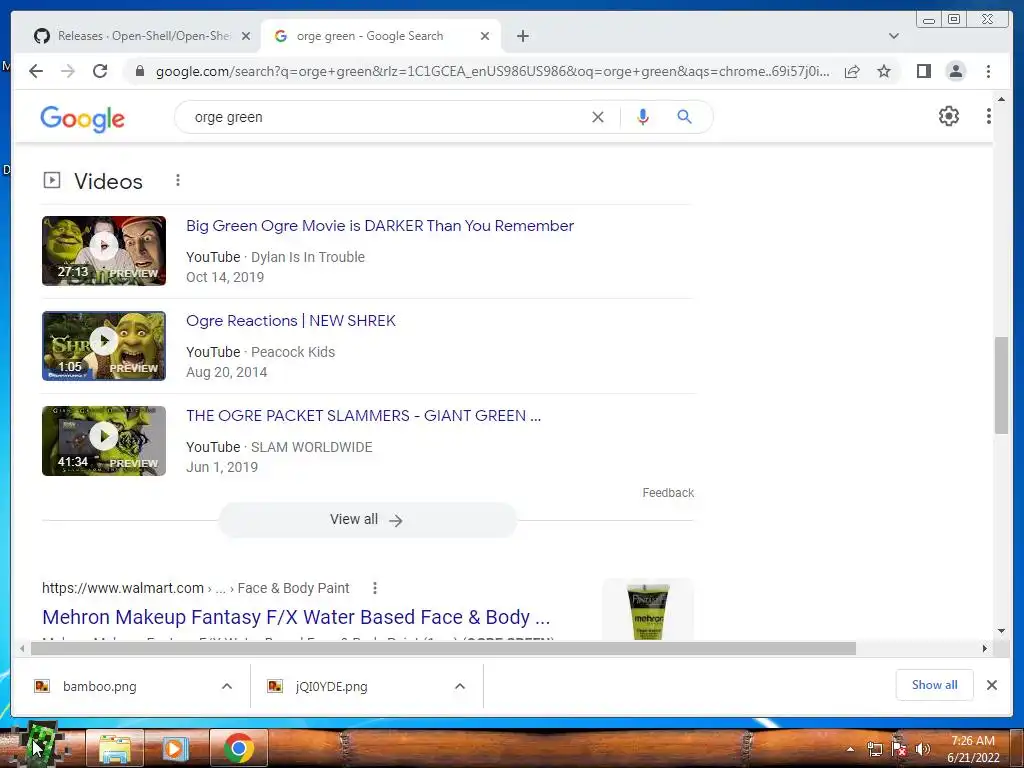The image size is (1024, 768).
Task: Open Big Green Ogre Movie is DARKER link
Action: [379, 226]
